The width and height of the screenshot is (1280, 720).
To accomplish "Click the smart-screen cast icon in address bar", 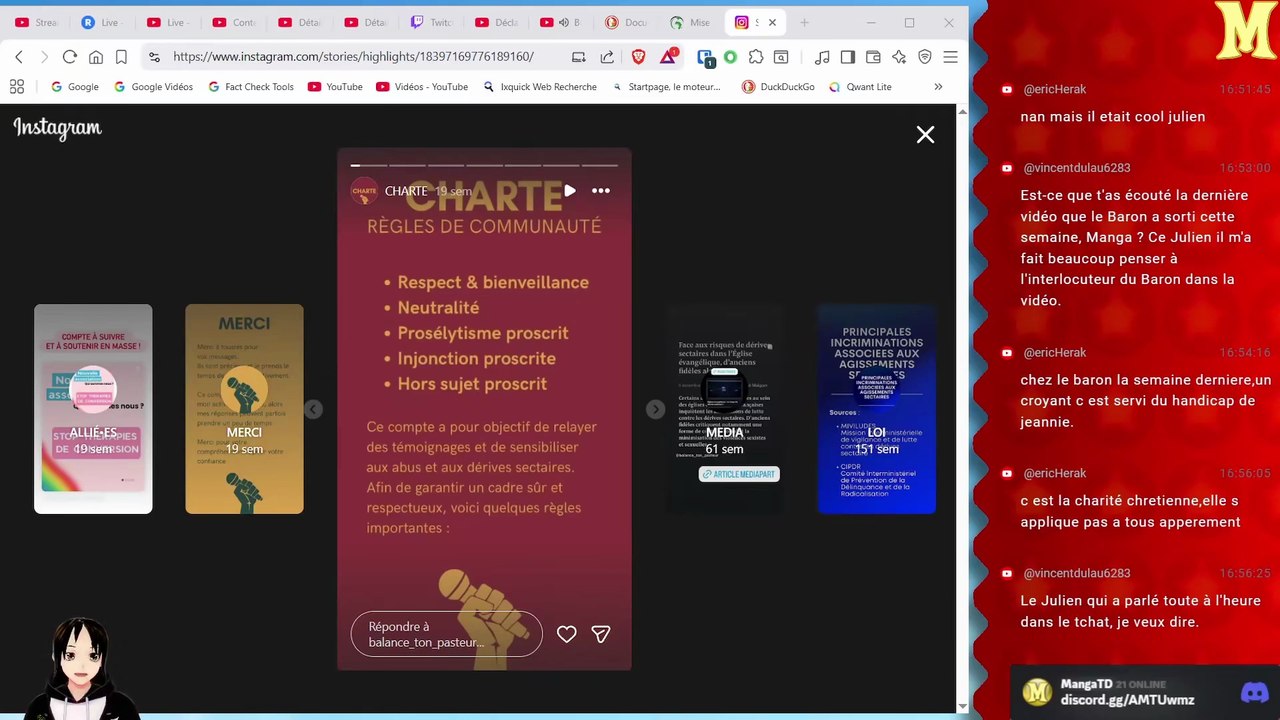I will coord(578,57).
